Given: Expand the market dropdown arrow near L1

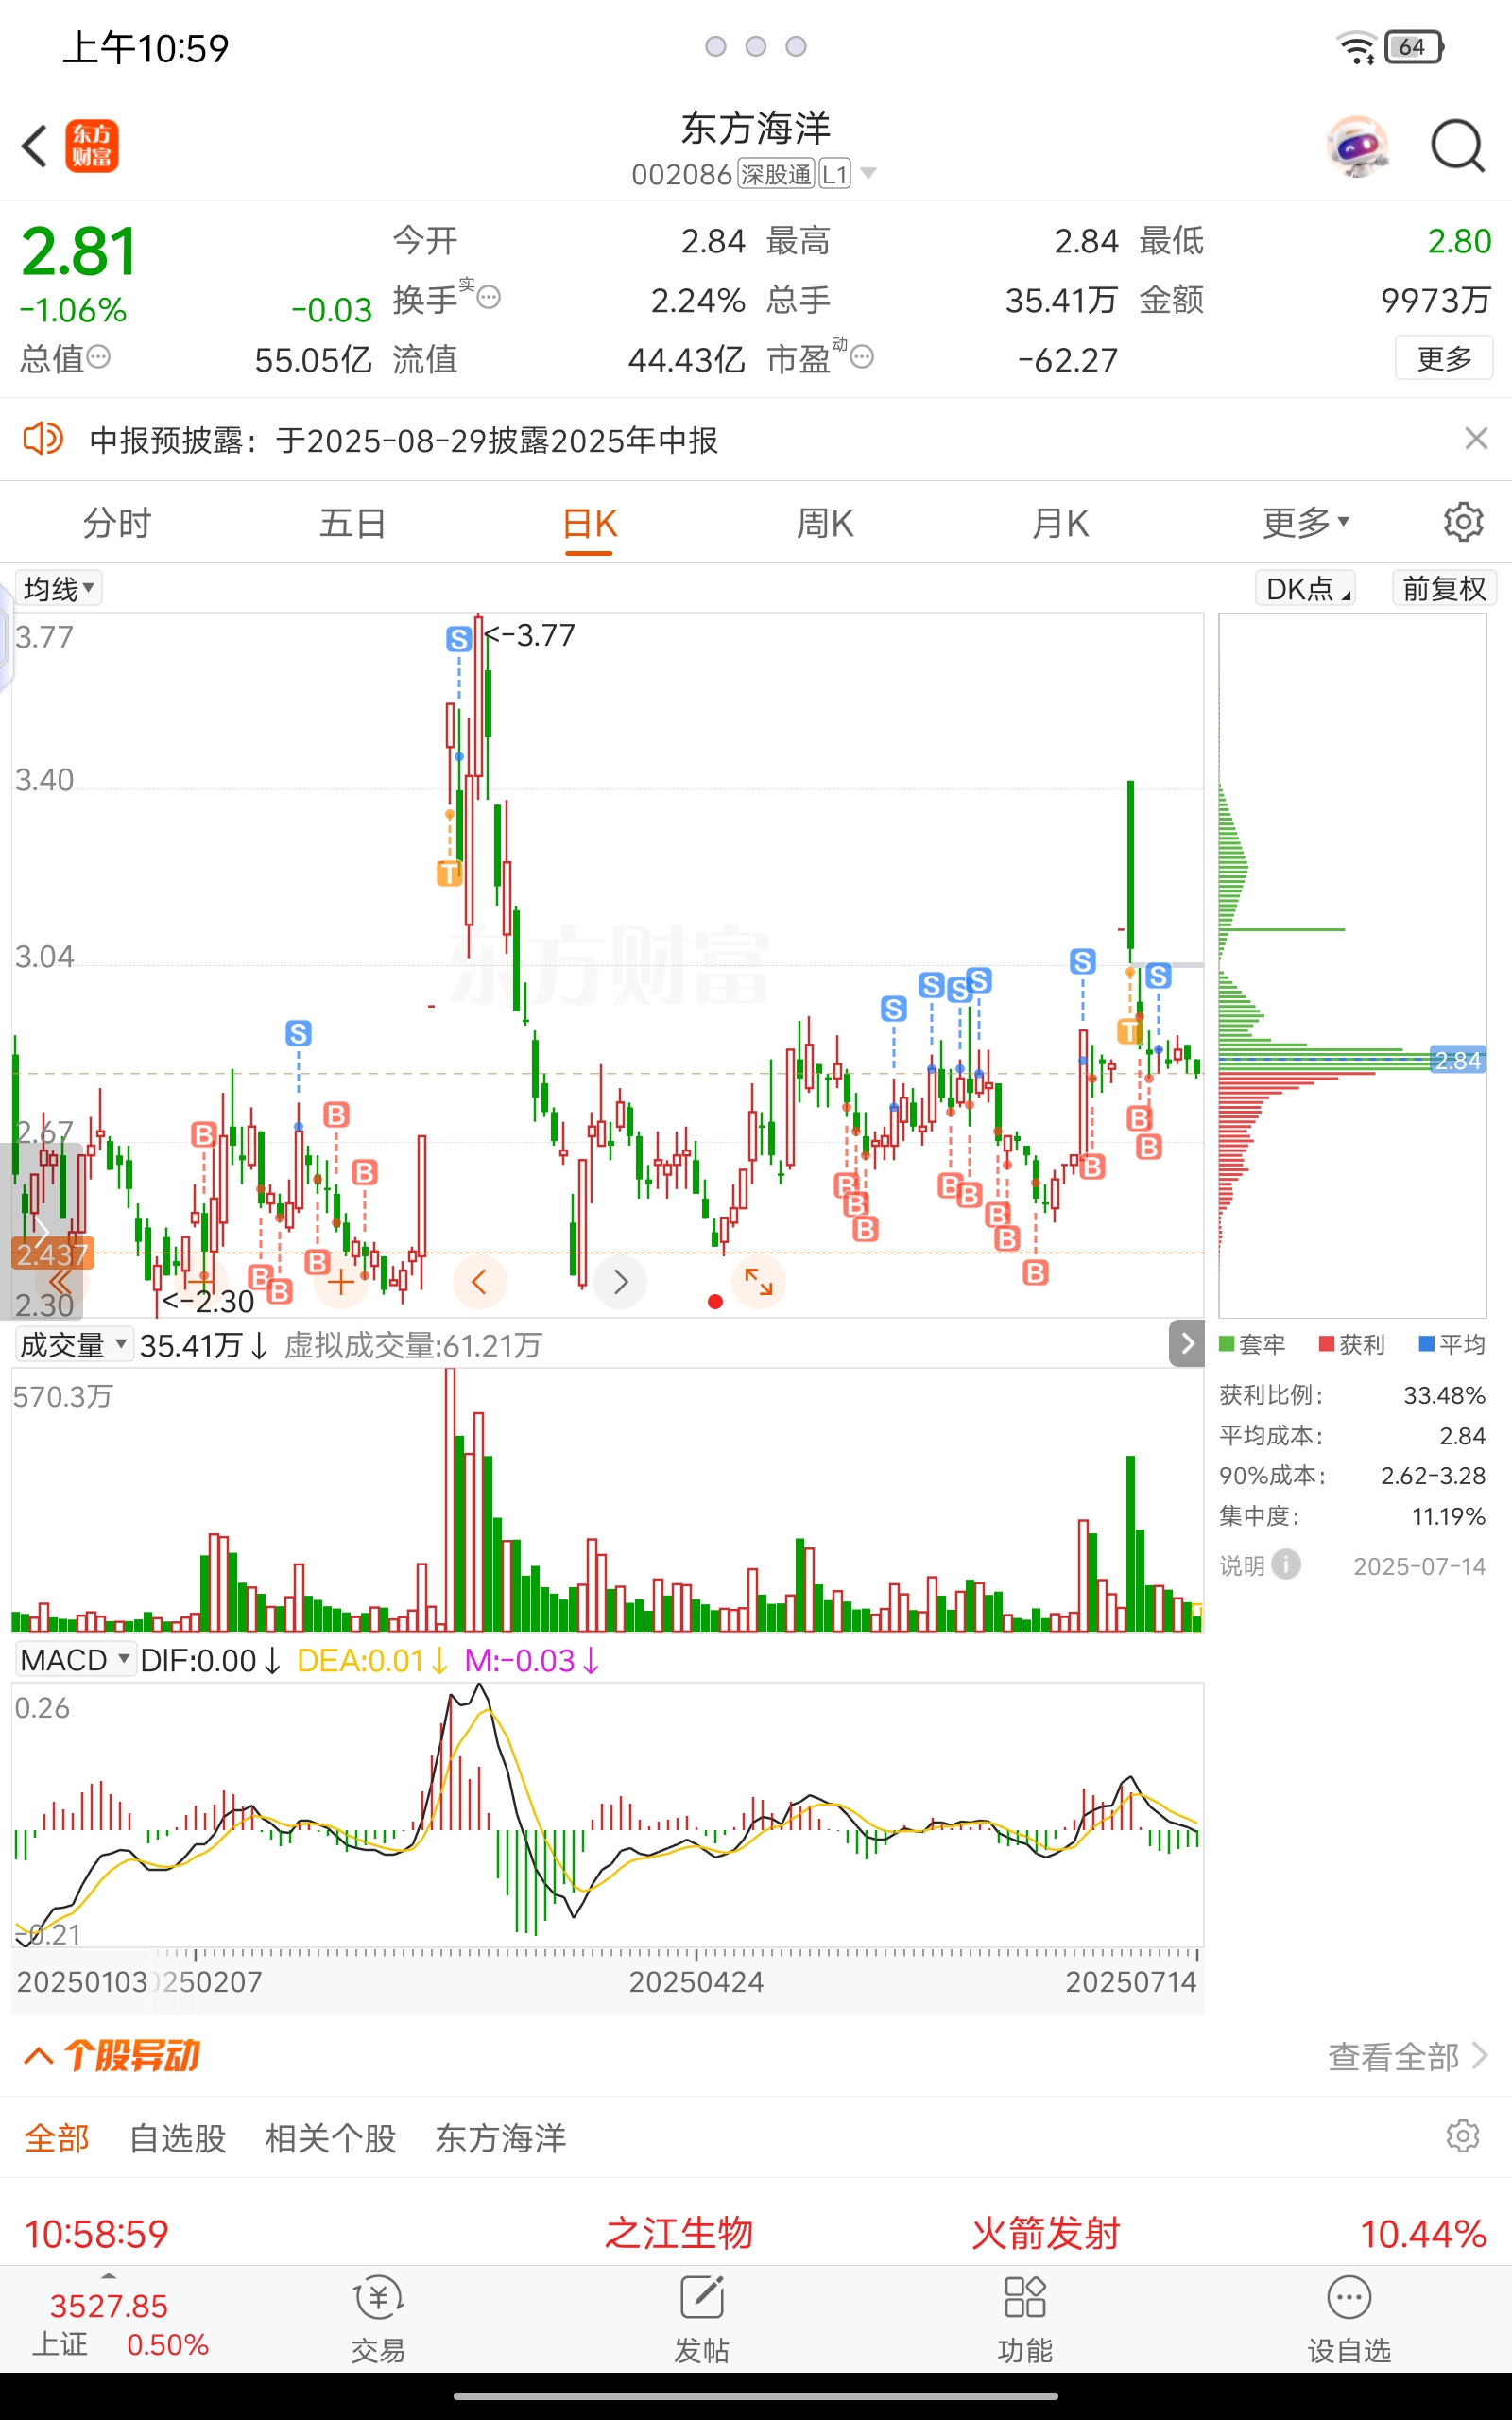Looking at the screenshot, I should [x=868, y=173].
